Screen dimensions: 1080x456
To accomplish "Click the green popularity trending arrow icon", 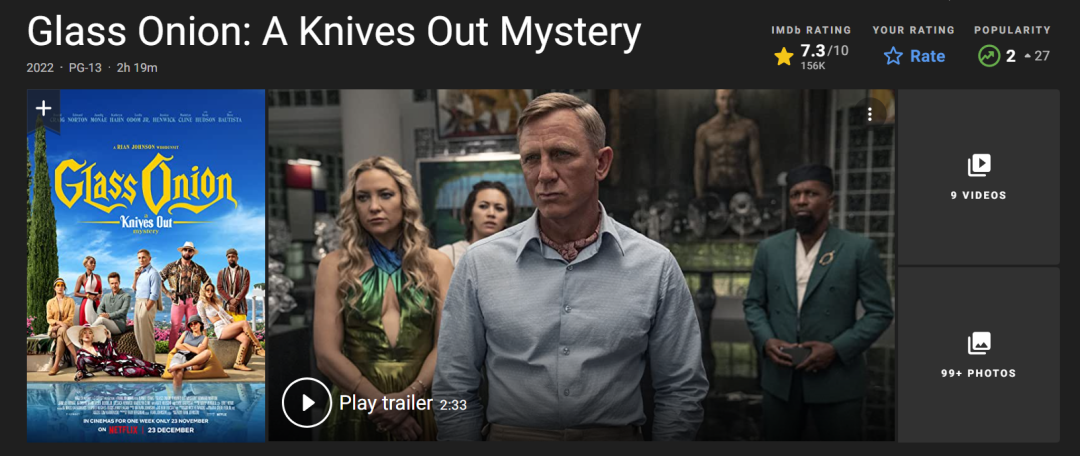I will click(989, 56).
